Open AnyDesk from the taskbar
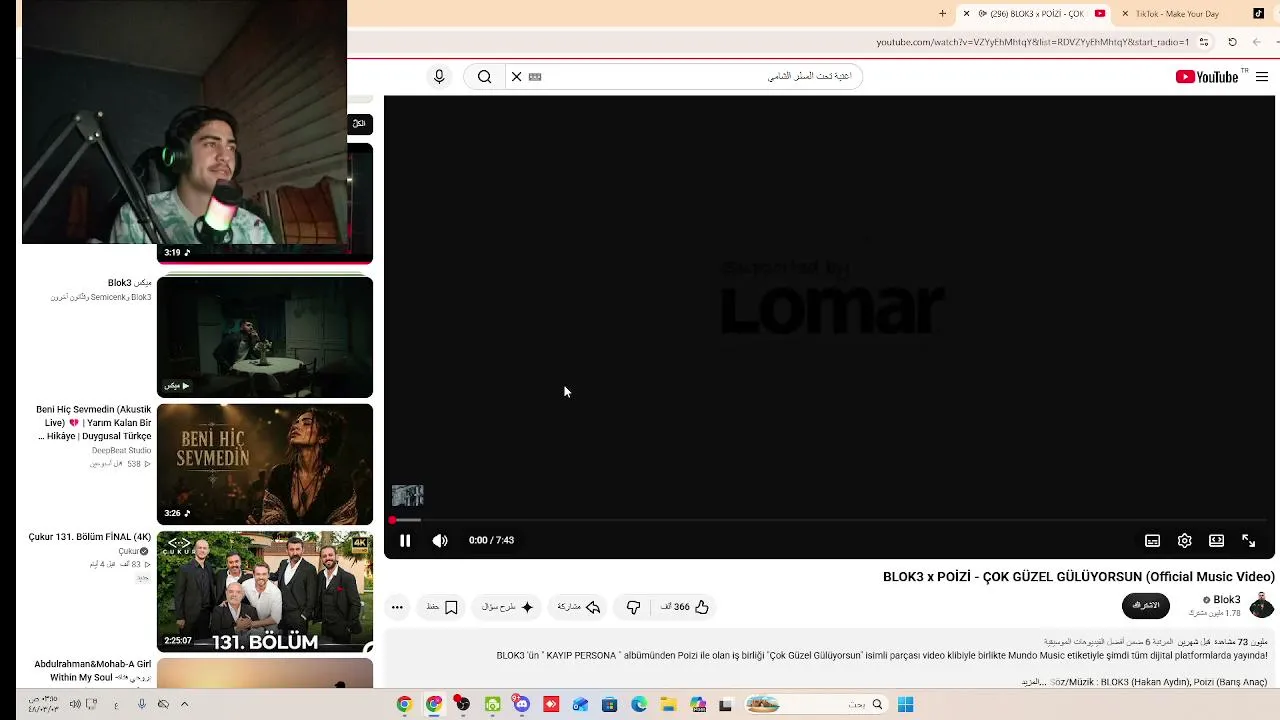This screenshot has width=1280, height=720. pos(551,705)
